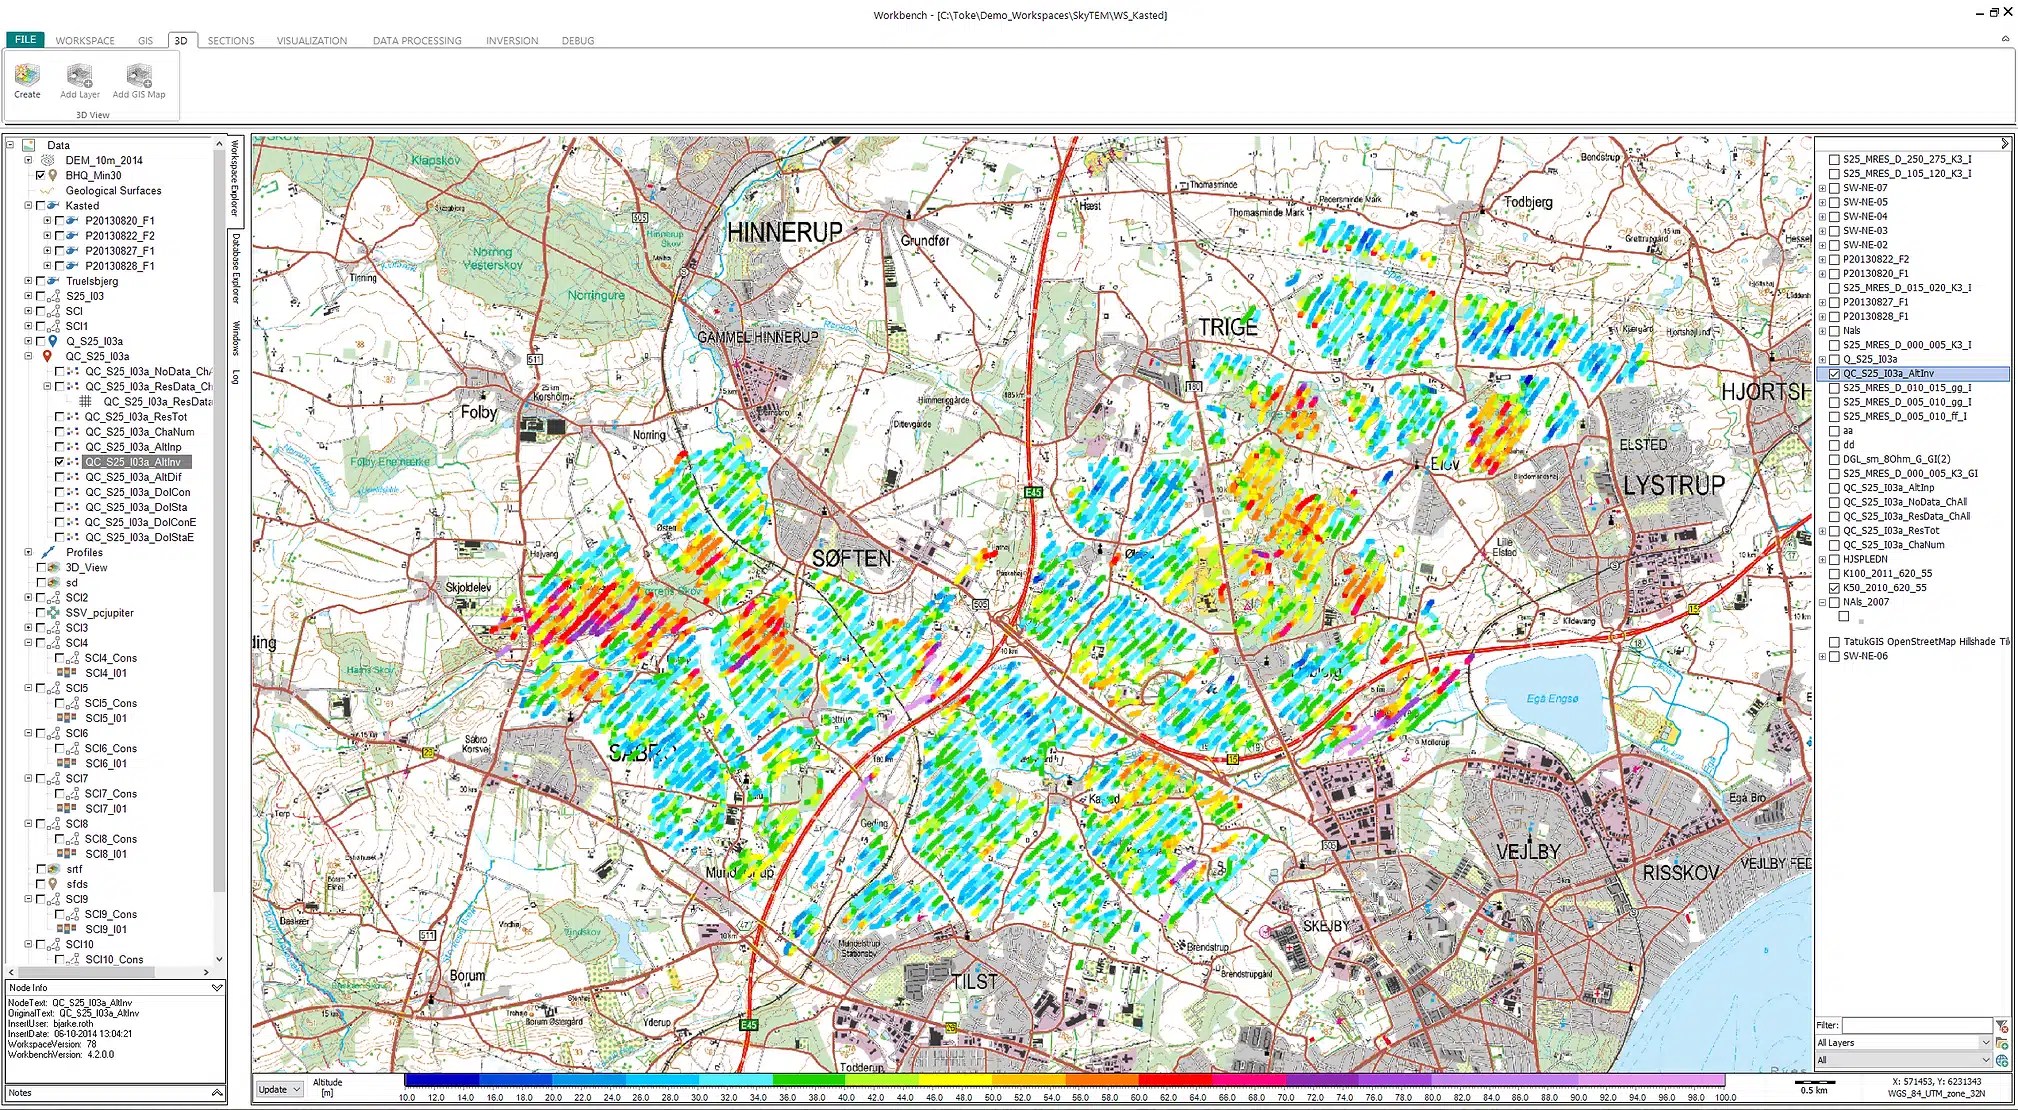The width and height of the screenshot is (2018, 1110).
Task: Click the Add GIS Map ribbon icon
Action: [139, 76]
